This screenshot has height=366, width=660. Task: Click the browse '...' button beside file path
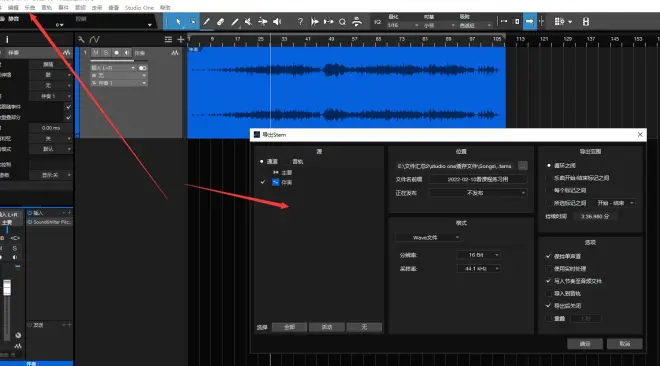click(523, 166)
